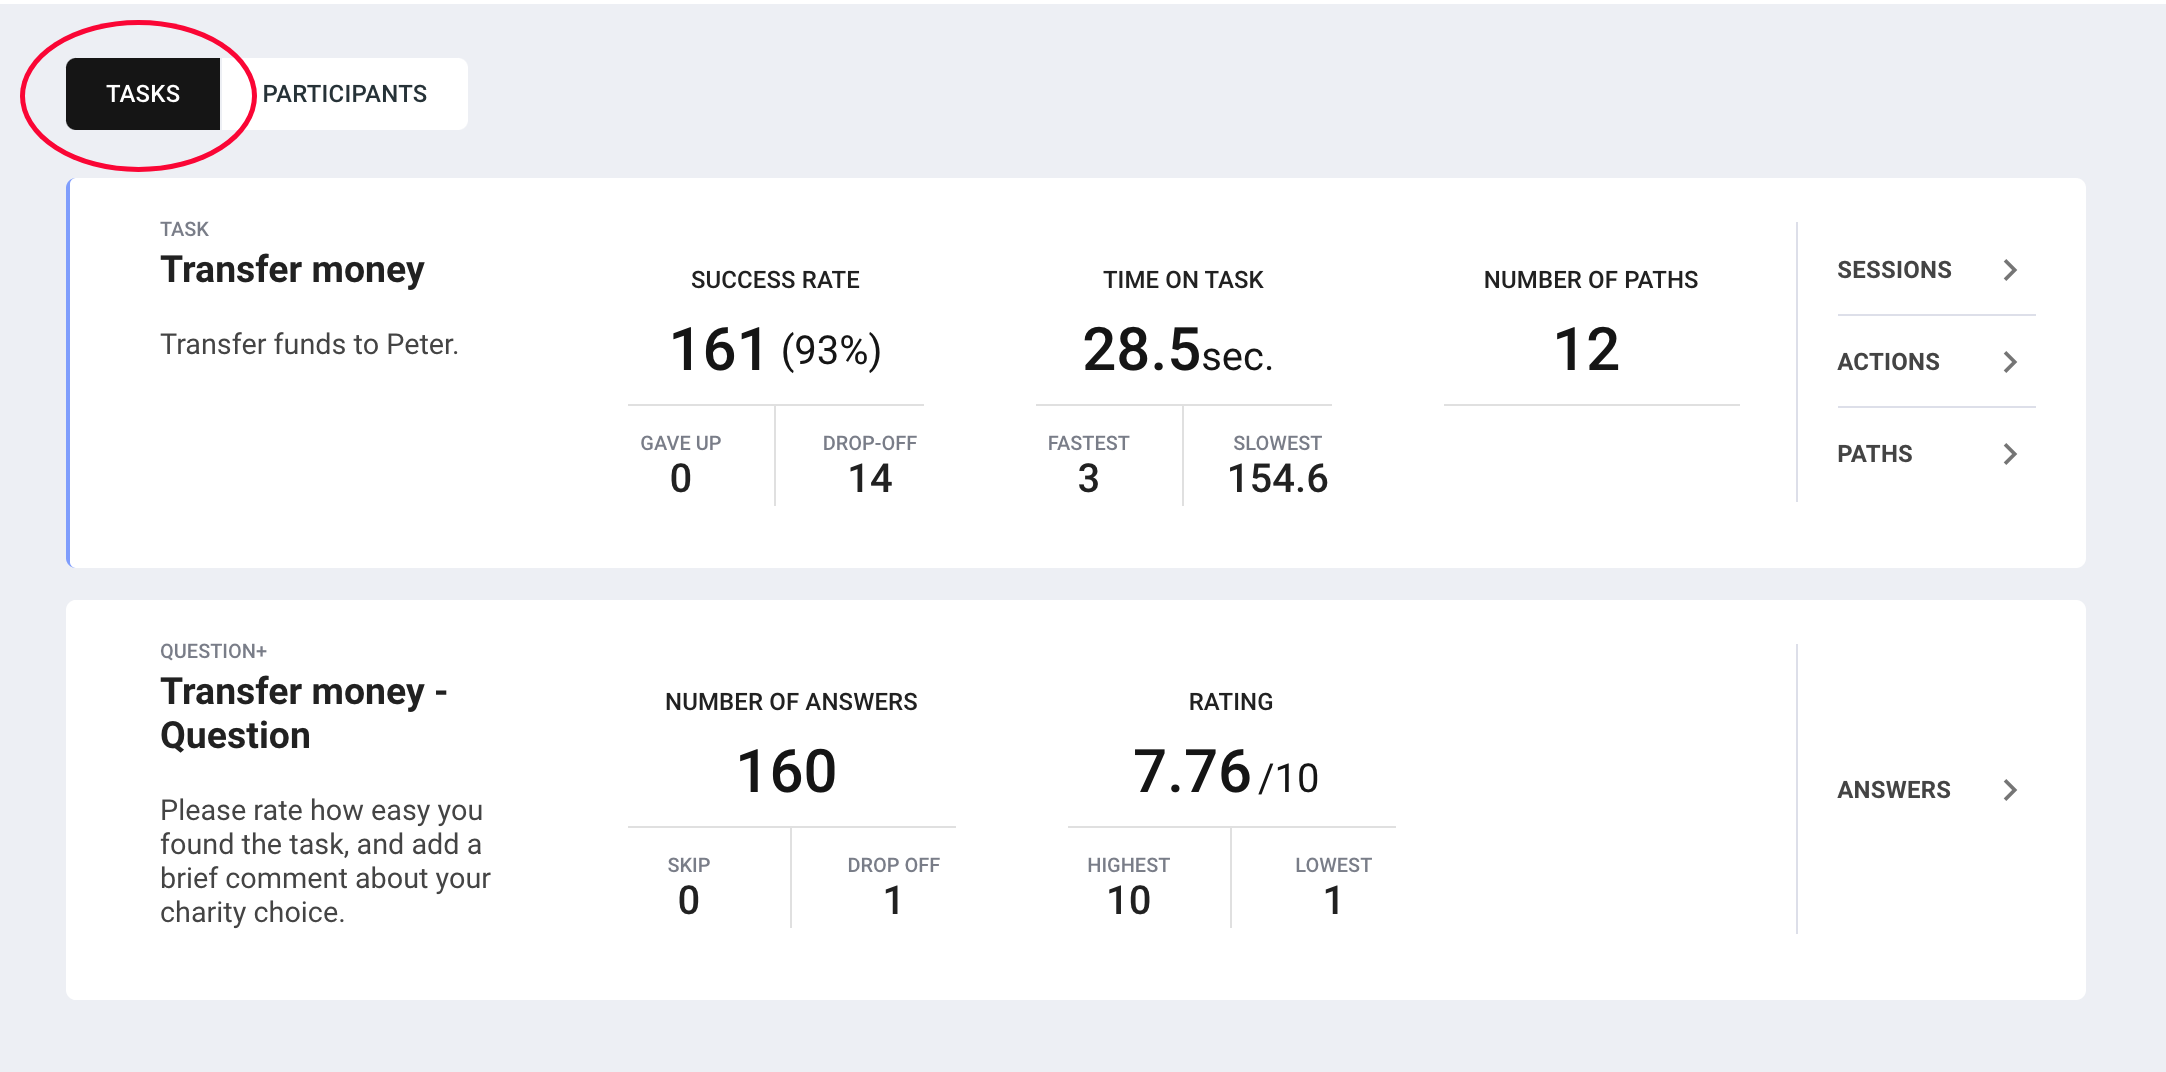Click the drop-off count 14
Viewport: 2166px width, 1072px height.
click(x=870, y=479)
